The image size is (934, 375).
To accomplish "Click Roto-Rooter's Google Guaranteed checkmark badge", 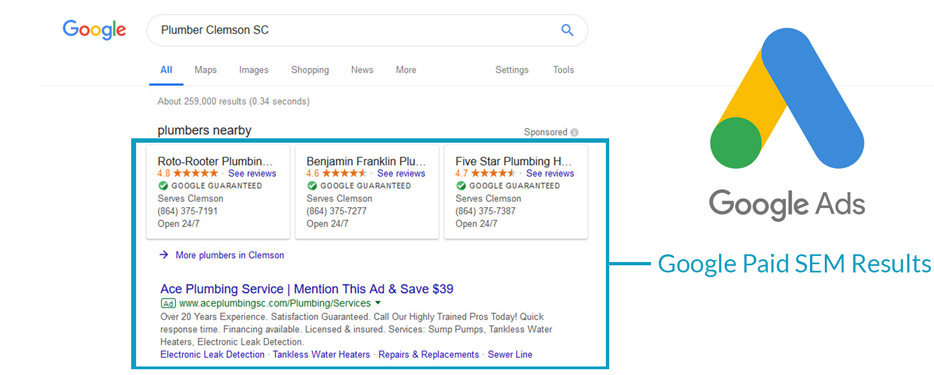I will 162,186.
